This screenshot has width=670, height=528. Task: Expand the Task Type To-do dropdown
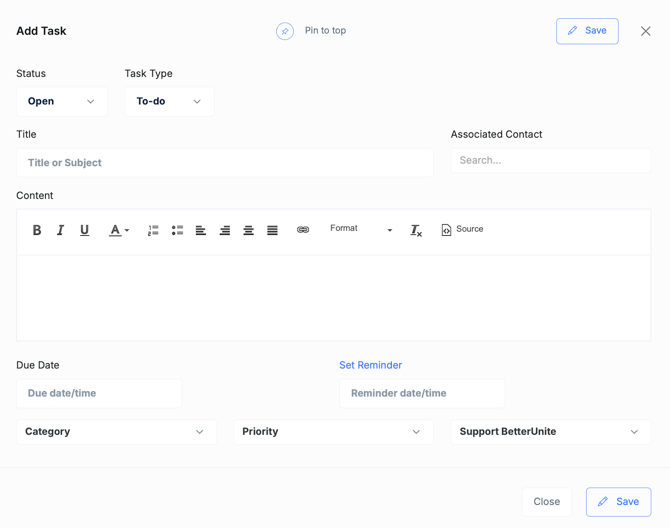[x=169, y=101]
